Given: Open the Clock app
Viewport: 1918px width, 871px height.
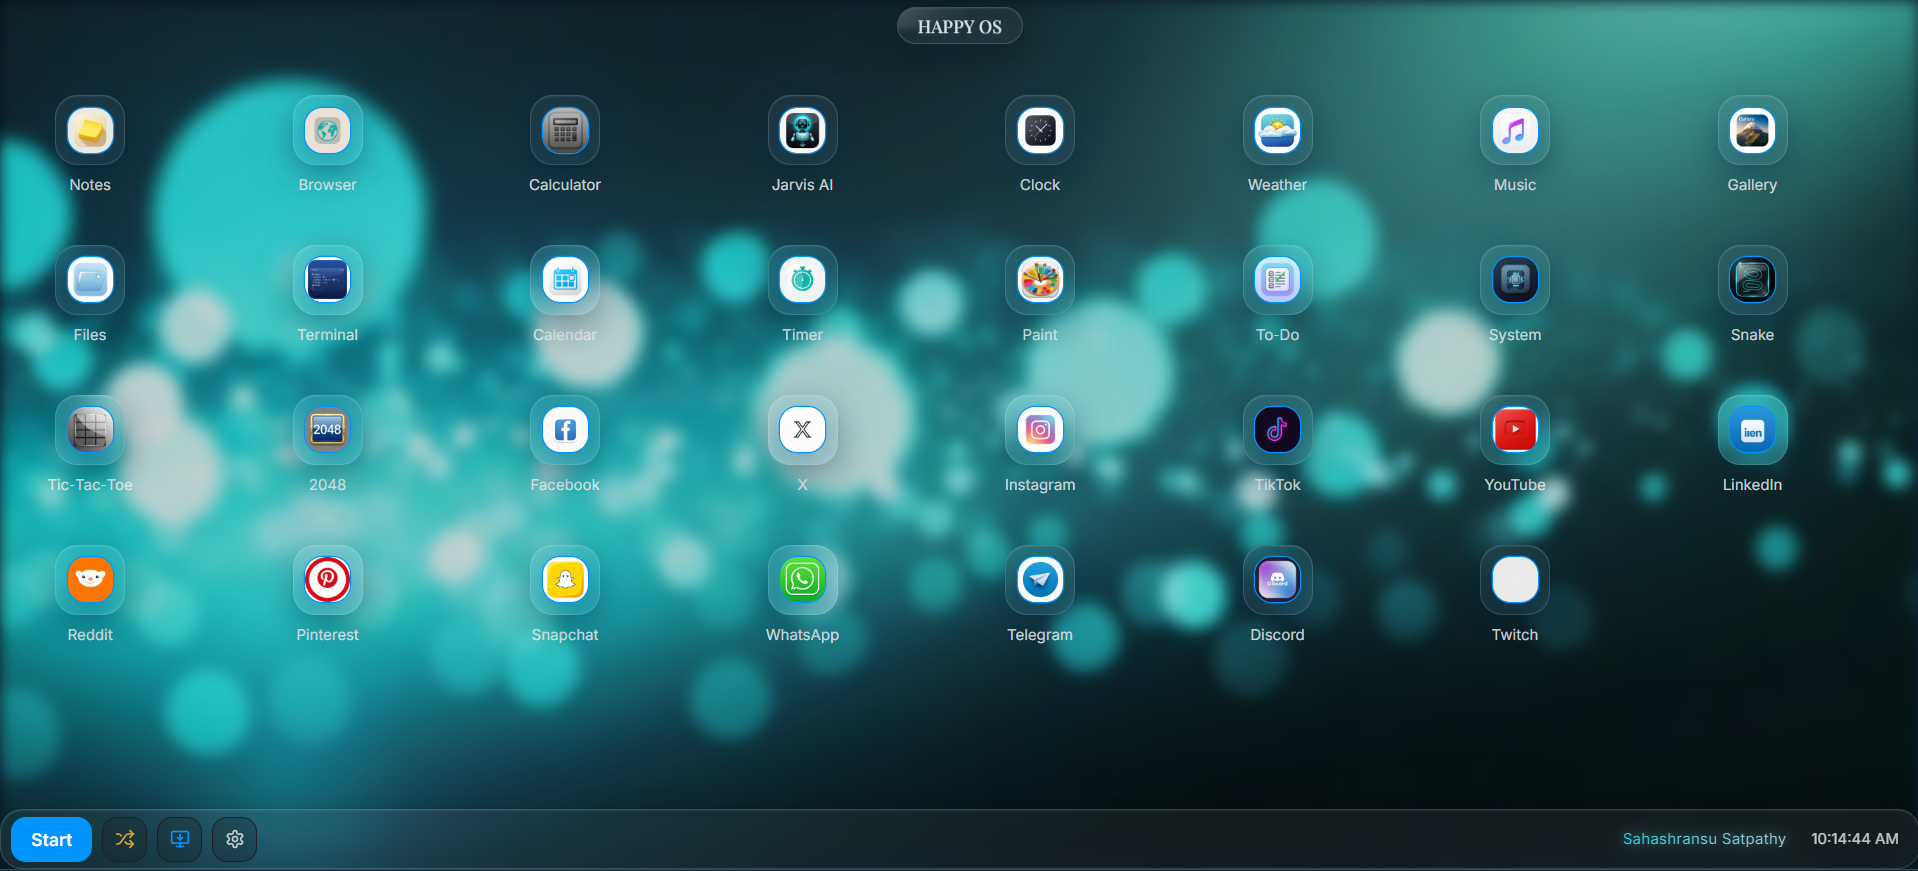Looking at the screenshot, I should (1040, 131).
